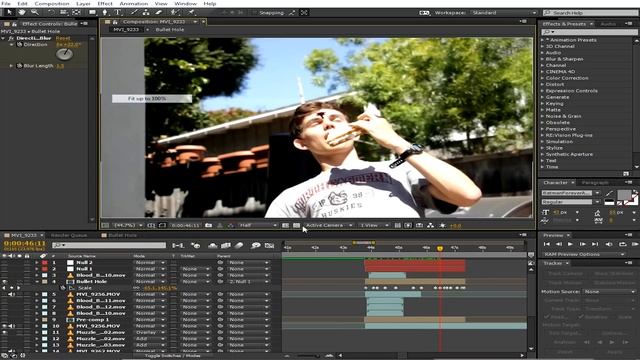Select the Brush tool
This screenshot has height=360, width=640.
(x=134, y=13)
